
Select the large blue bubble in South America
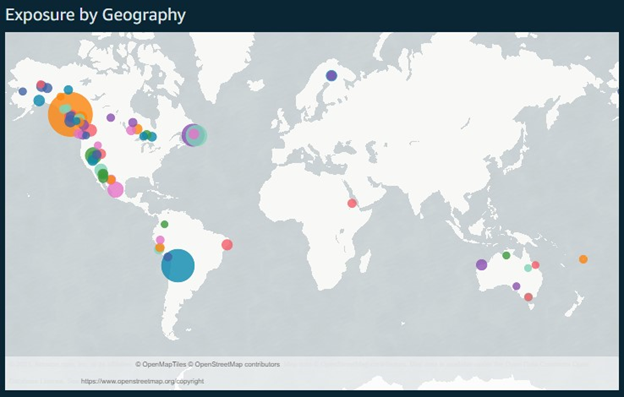point(178,265)
